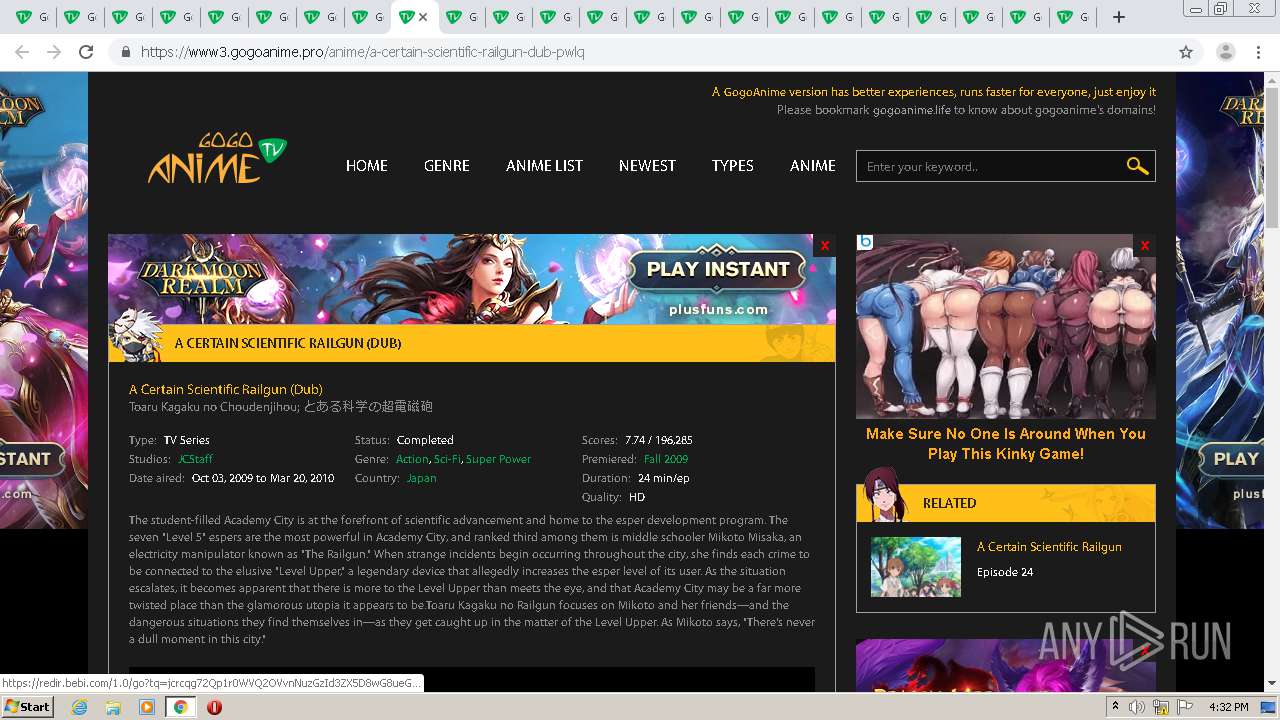Click the Action Center flag icon
The height and width of the screenshot is (720, 1280).
[1186, 707]
